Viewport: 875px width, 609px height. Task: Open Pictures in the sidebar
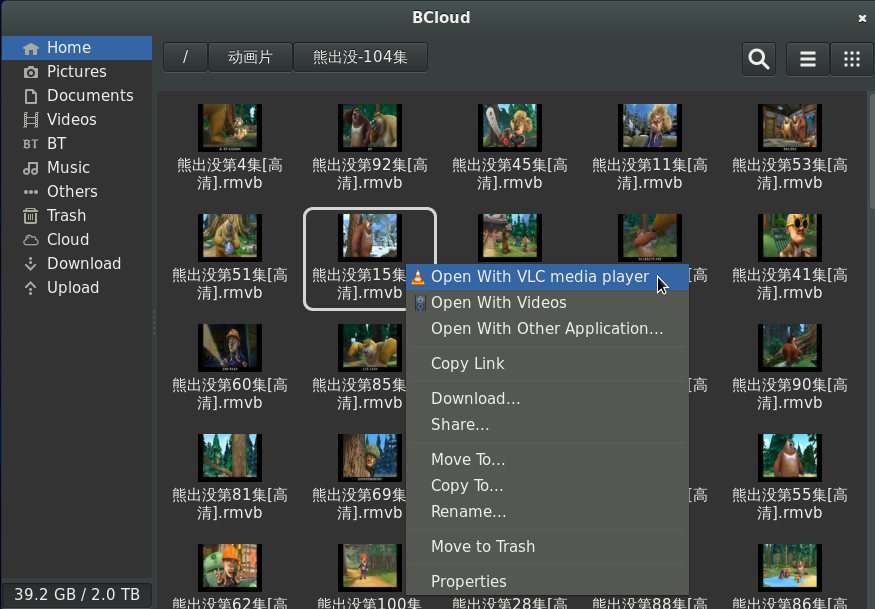tap(76, 72)
